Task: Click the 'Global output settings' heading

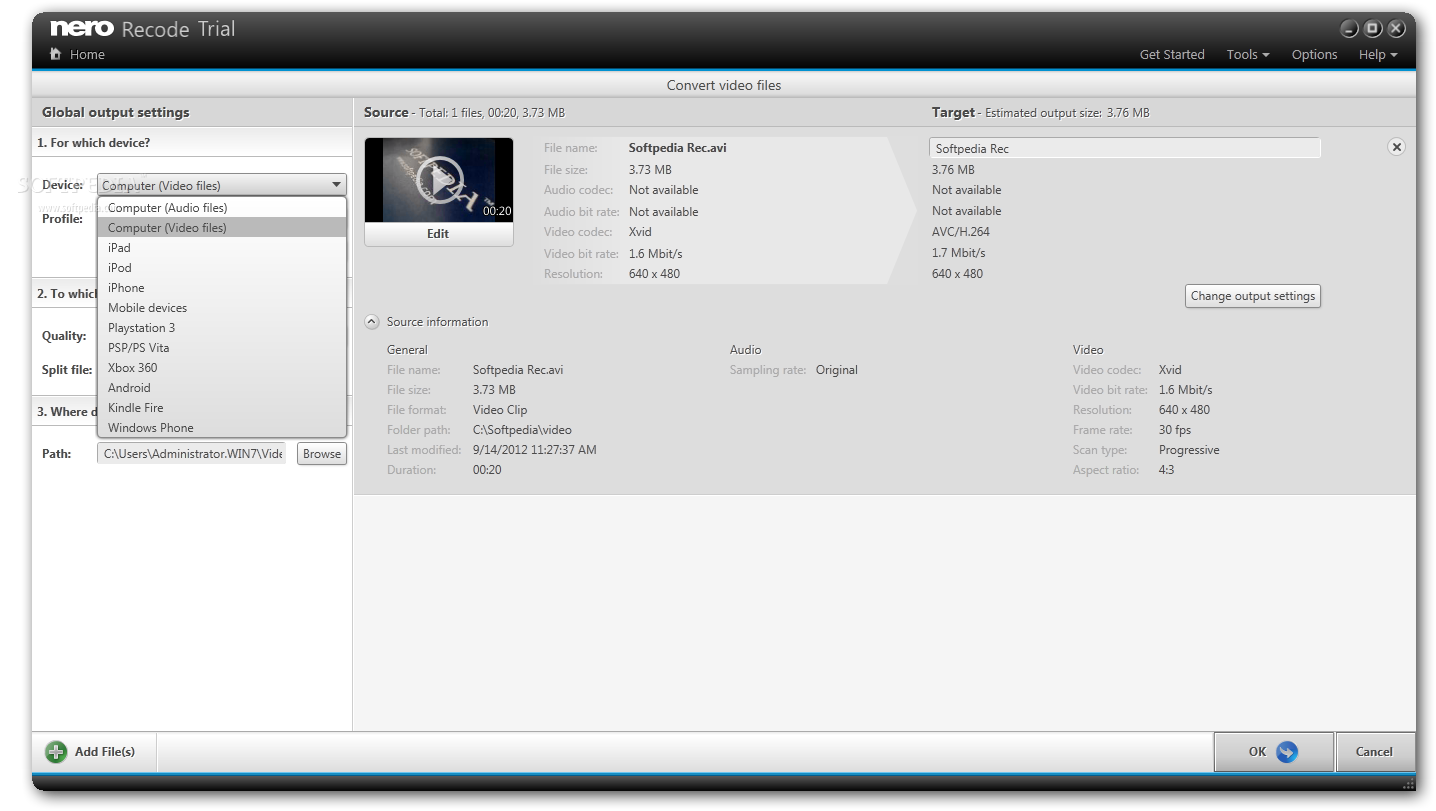Action: [115, 113]
